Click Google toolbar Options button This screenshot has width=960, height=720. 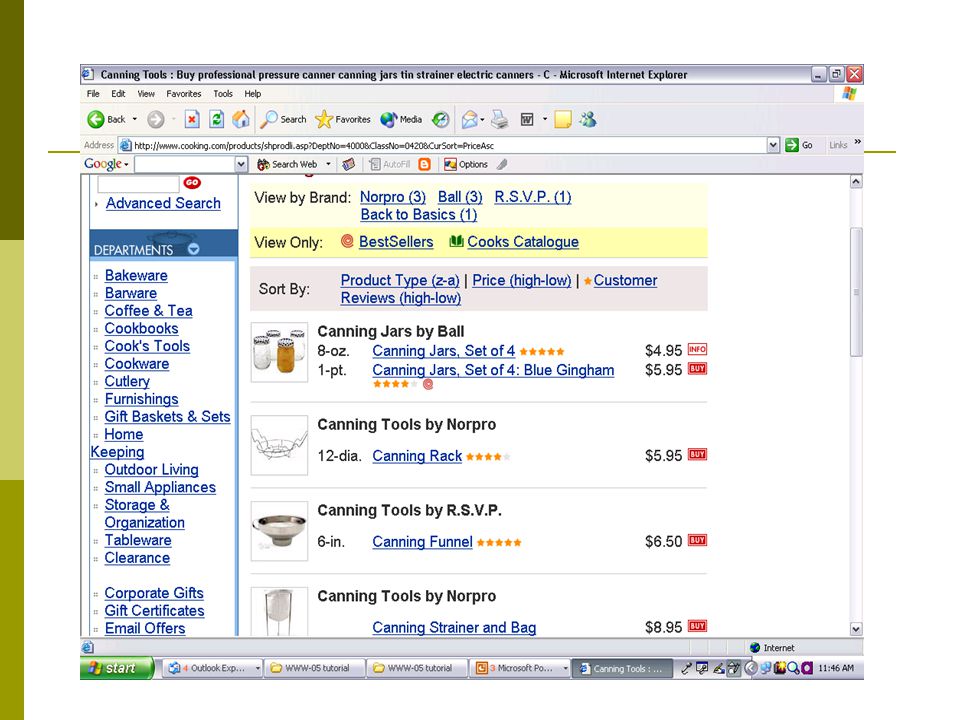coord(466,164)
